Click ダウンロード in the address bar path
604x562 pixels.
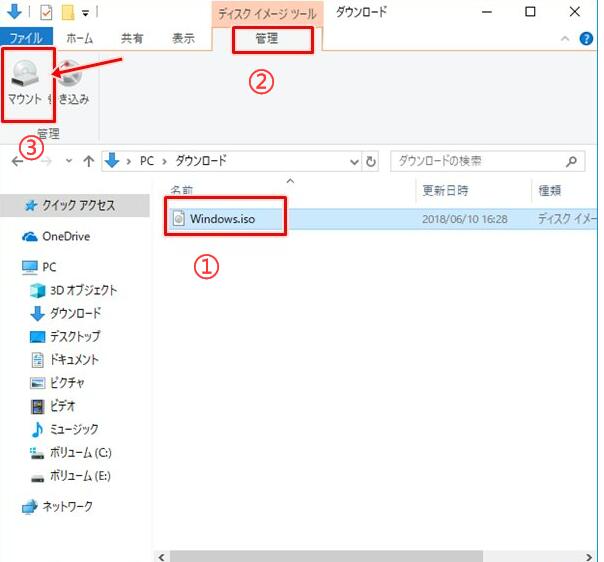tap(201, 161)
